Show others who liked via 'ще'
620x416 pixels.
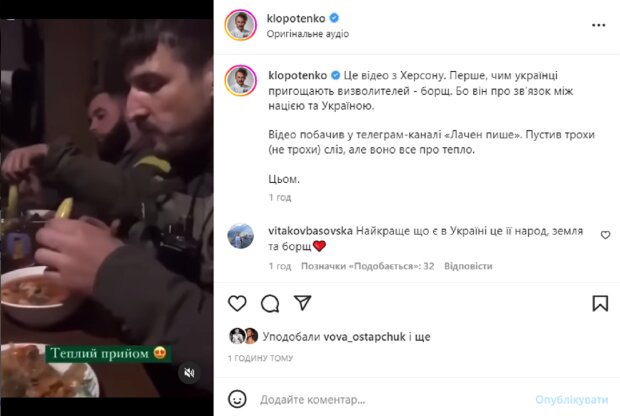423,337
